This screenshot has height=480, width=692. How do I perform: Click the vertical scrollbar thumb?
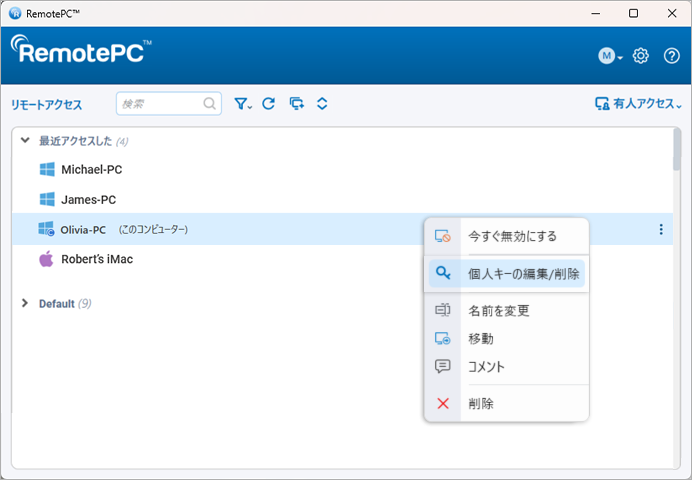click(x=677, y=149)
